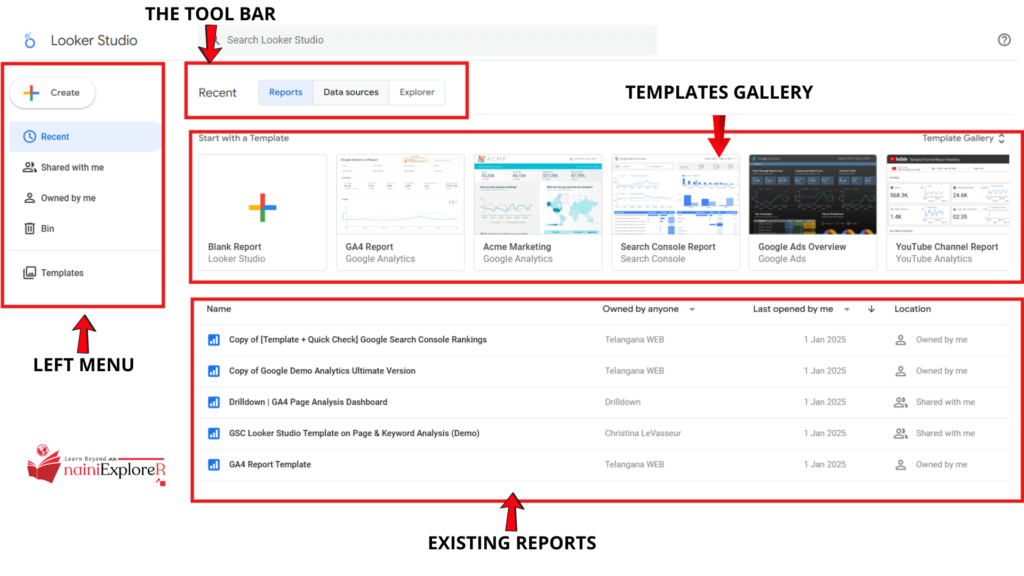Open the Google Ads Overview template thumbnail
Screen dimensions: 1024x576
click(813, 195)
